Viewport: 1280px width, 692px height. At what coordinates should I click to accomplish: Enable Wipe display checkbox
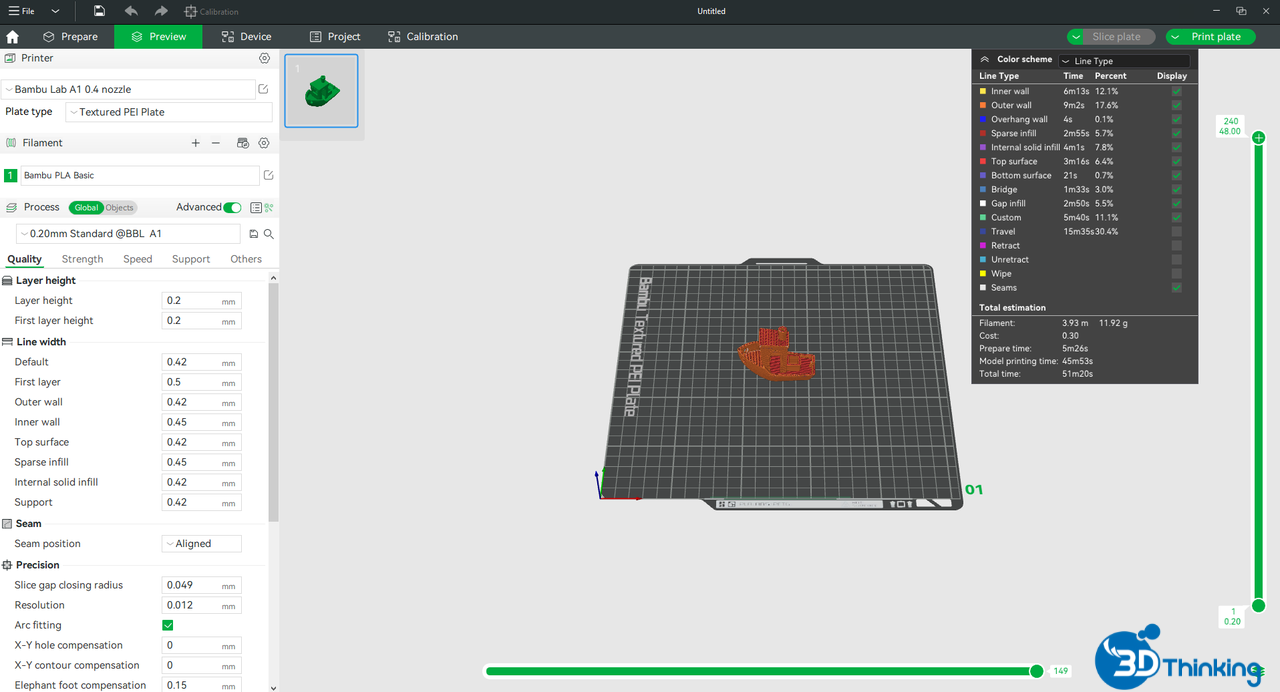click(x=1176, y=273)
